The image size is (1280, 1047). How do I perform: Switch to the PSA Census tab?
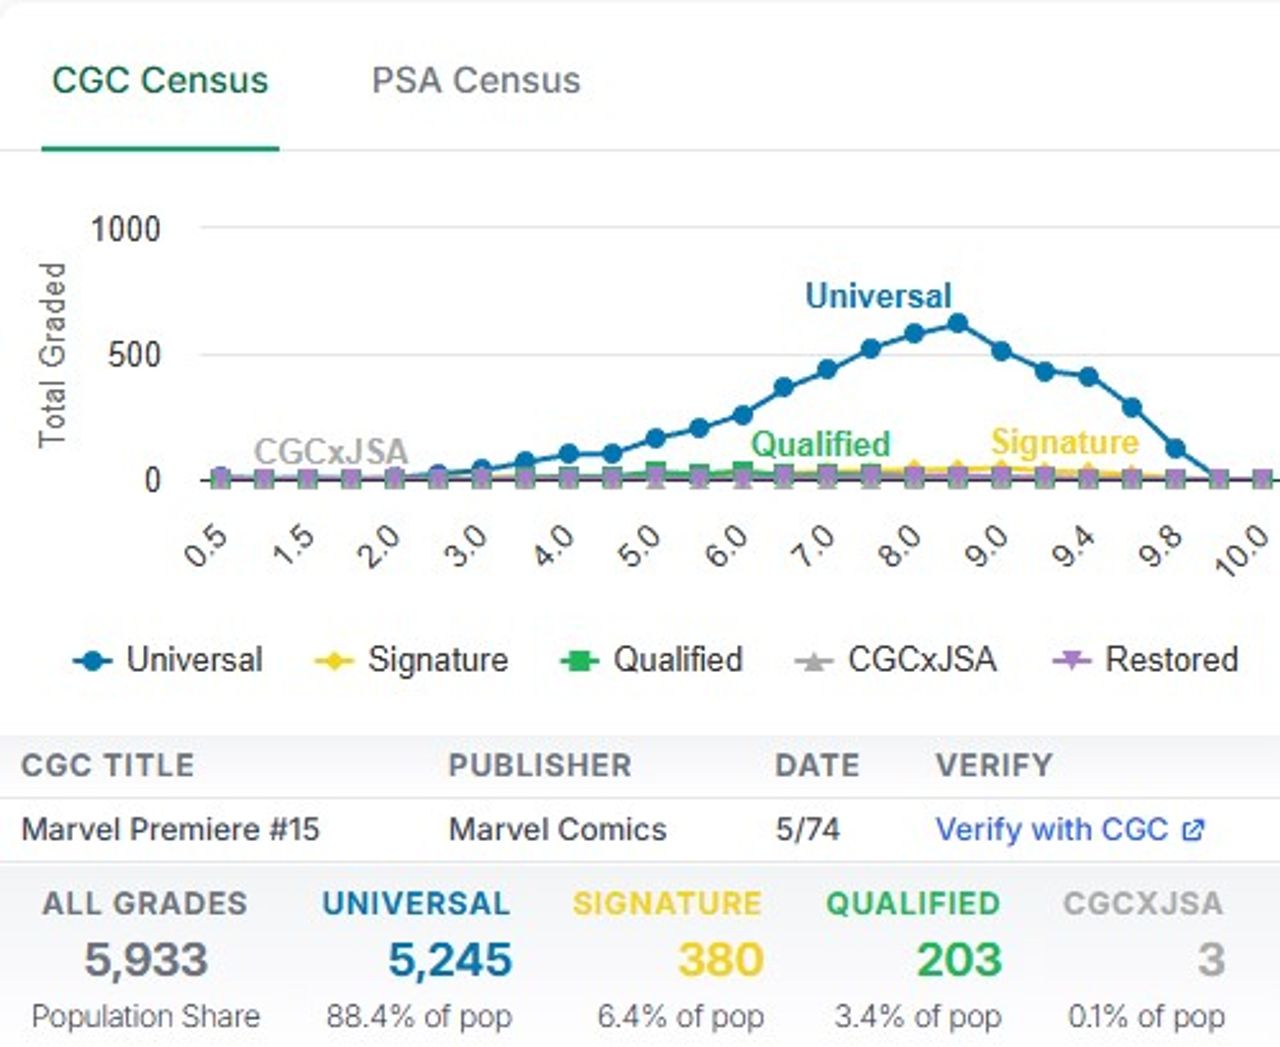[475, 81]
